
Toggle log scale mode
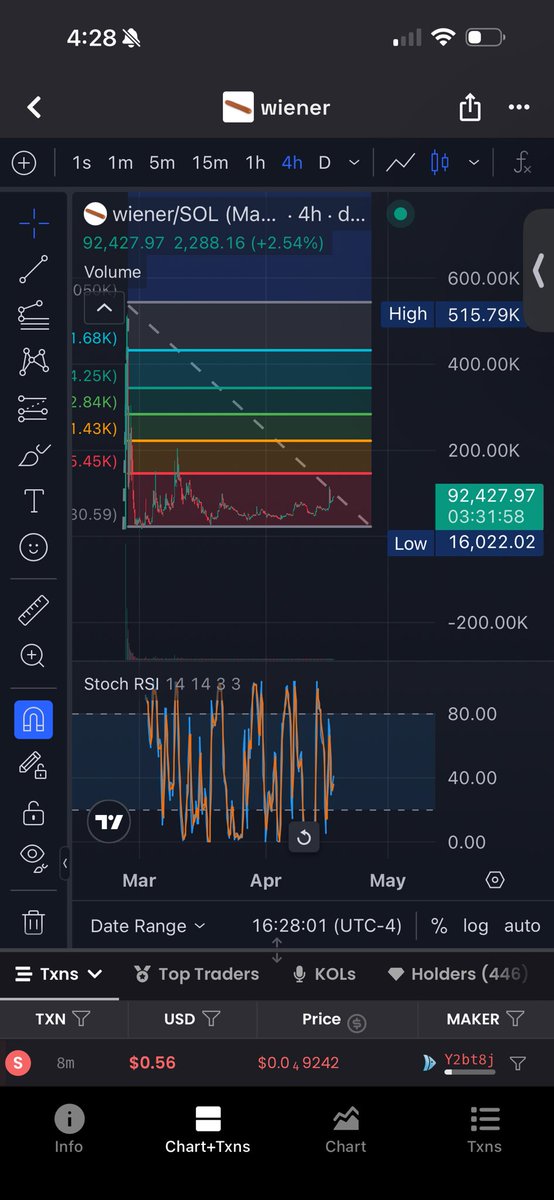(x=476, y=926)
